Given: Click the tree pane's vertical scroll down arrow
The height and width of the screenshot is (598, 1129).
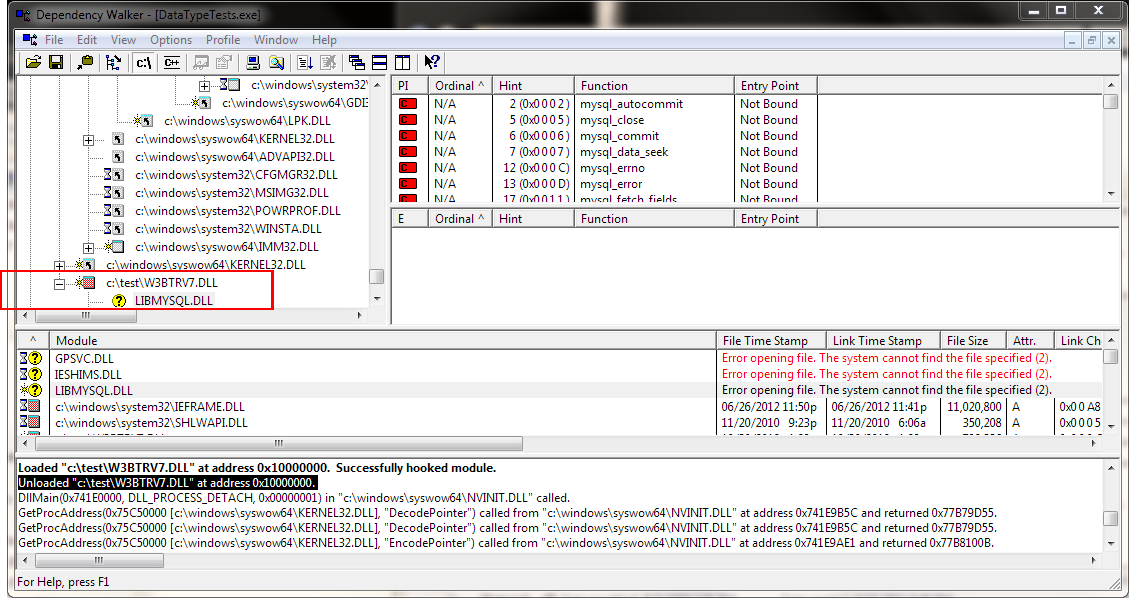Looking at the screenshot, I should [377, 299].
